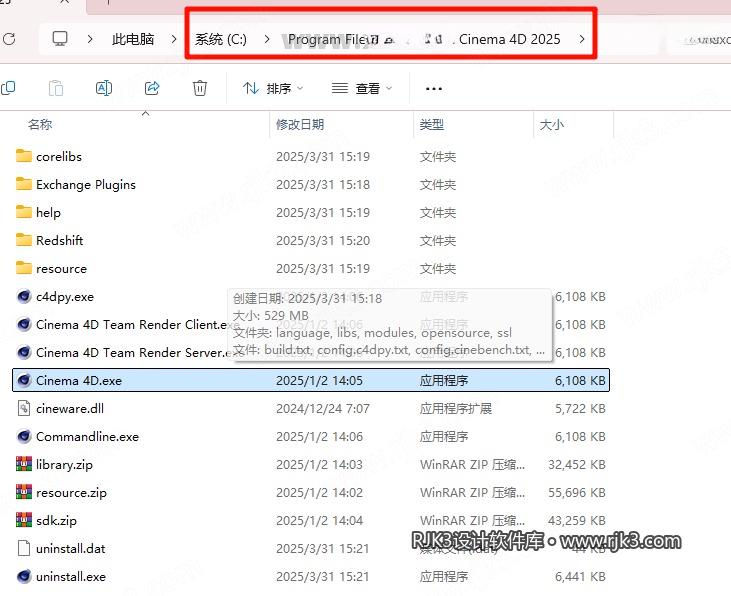
Task: Sort by the 名称 column header
Action: point(40,125)
